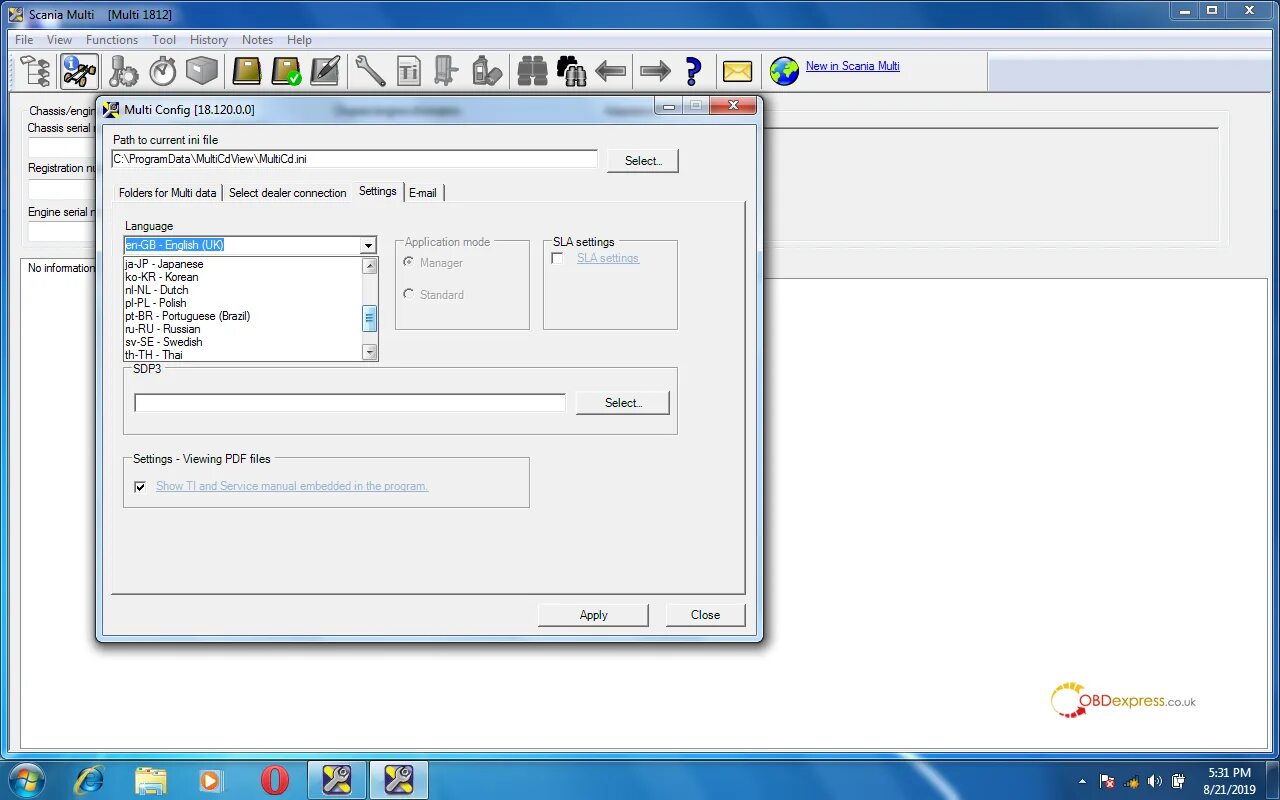Open the New in Scania Multi link
Image resolution: width=1280 pixels, height=800 pixels.
coord(853,66)
